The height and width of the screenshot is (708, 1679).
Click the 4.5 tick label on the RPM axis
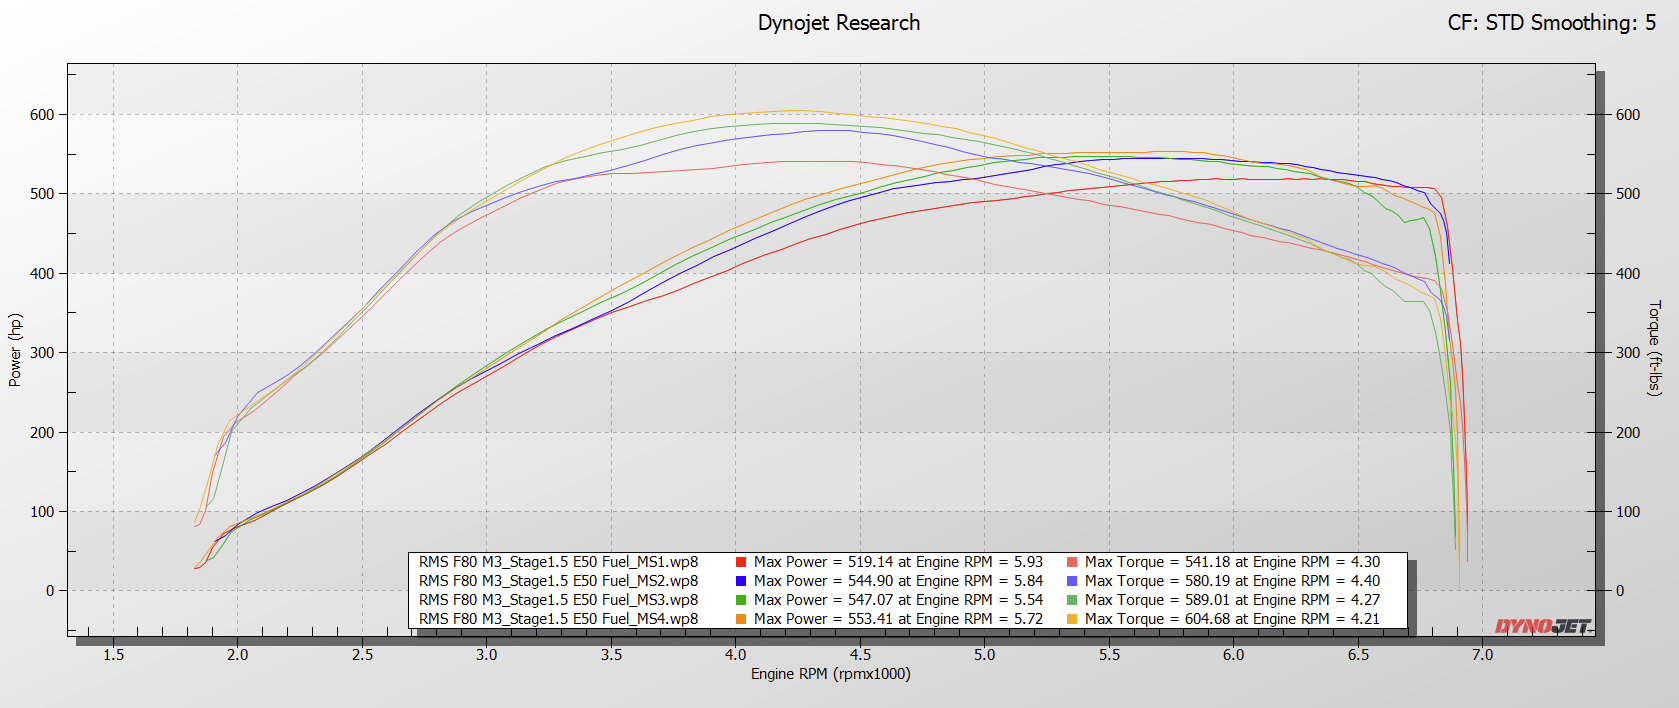860,655
